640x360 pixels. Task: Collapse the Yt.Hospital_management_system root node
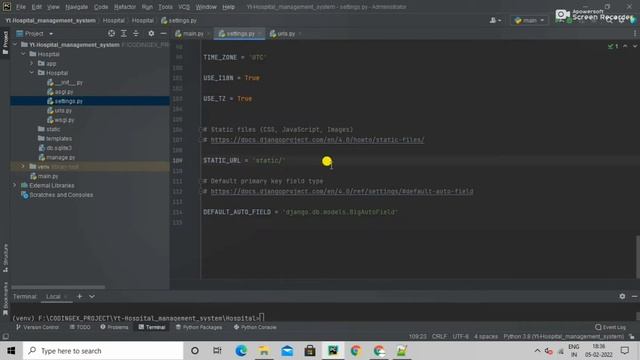(15, 44)
